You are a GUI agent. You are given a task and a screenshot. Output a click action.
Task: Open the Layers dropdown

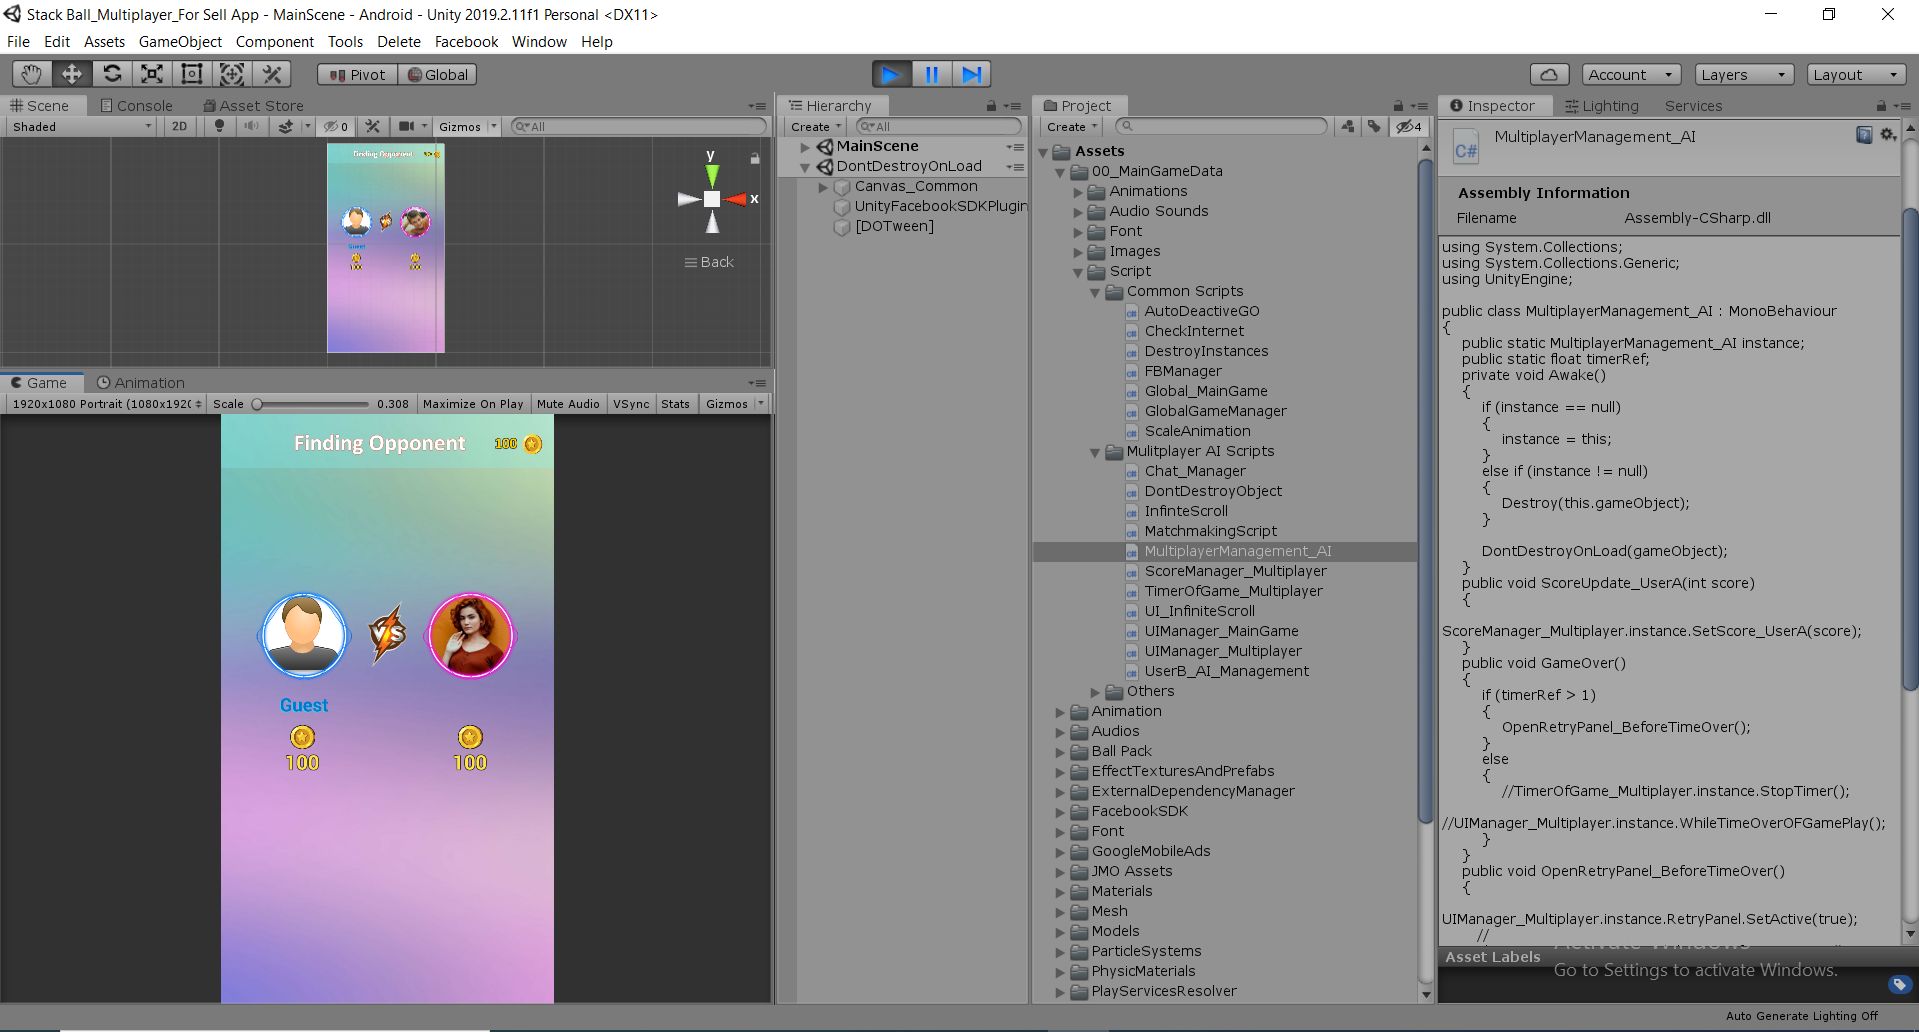click(1742, 75)
